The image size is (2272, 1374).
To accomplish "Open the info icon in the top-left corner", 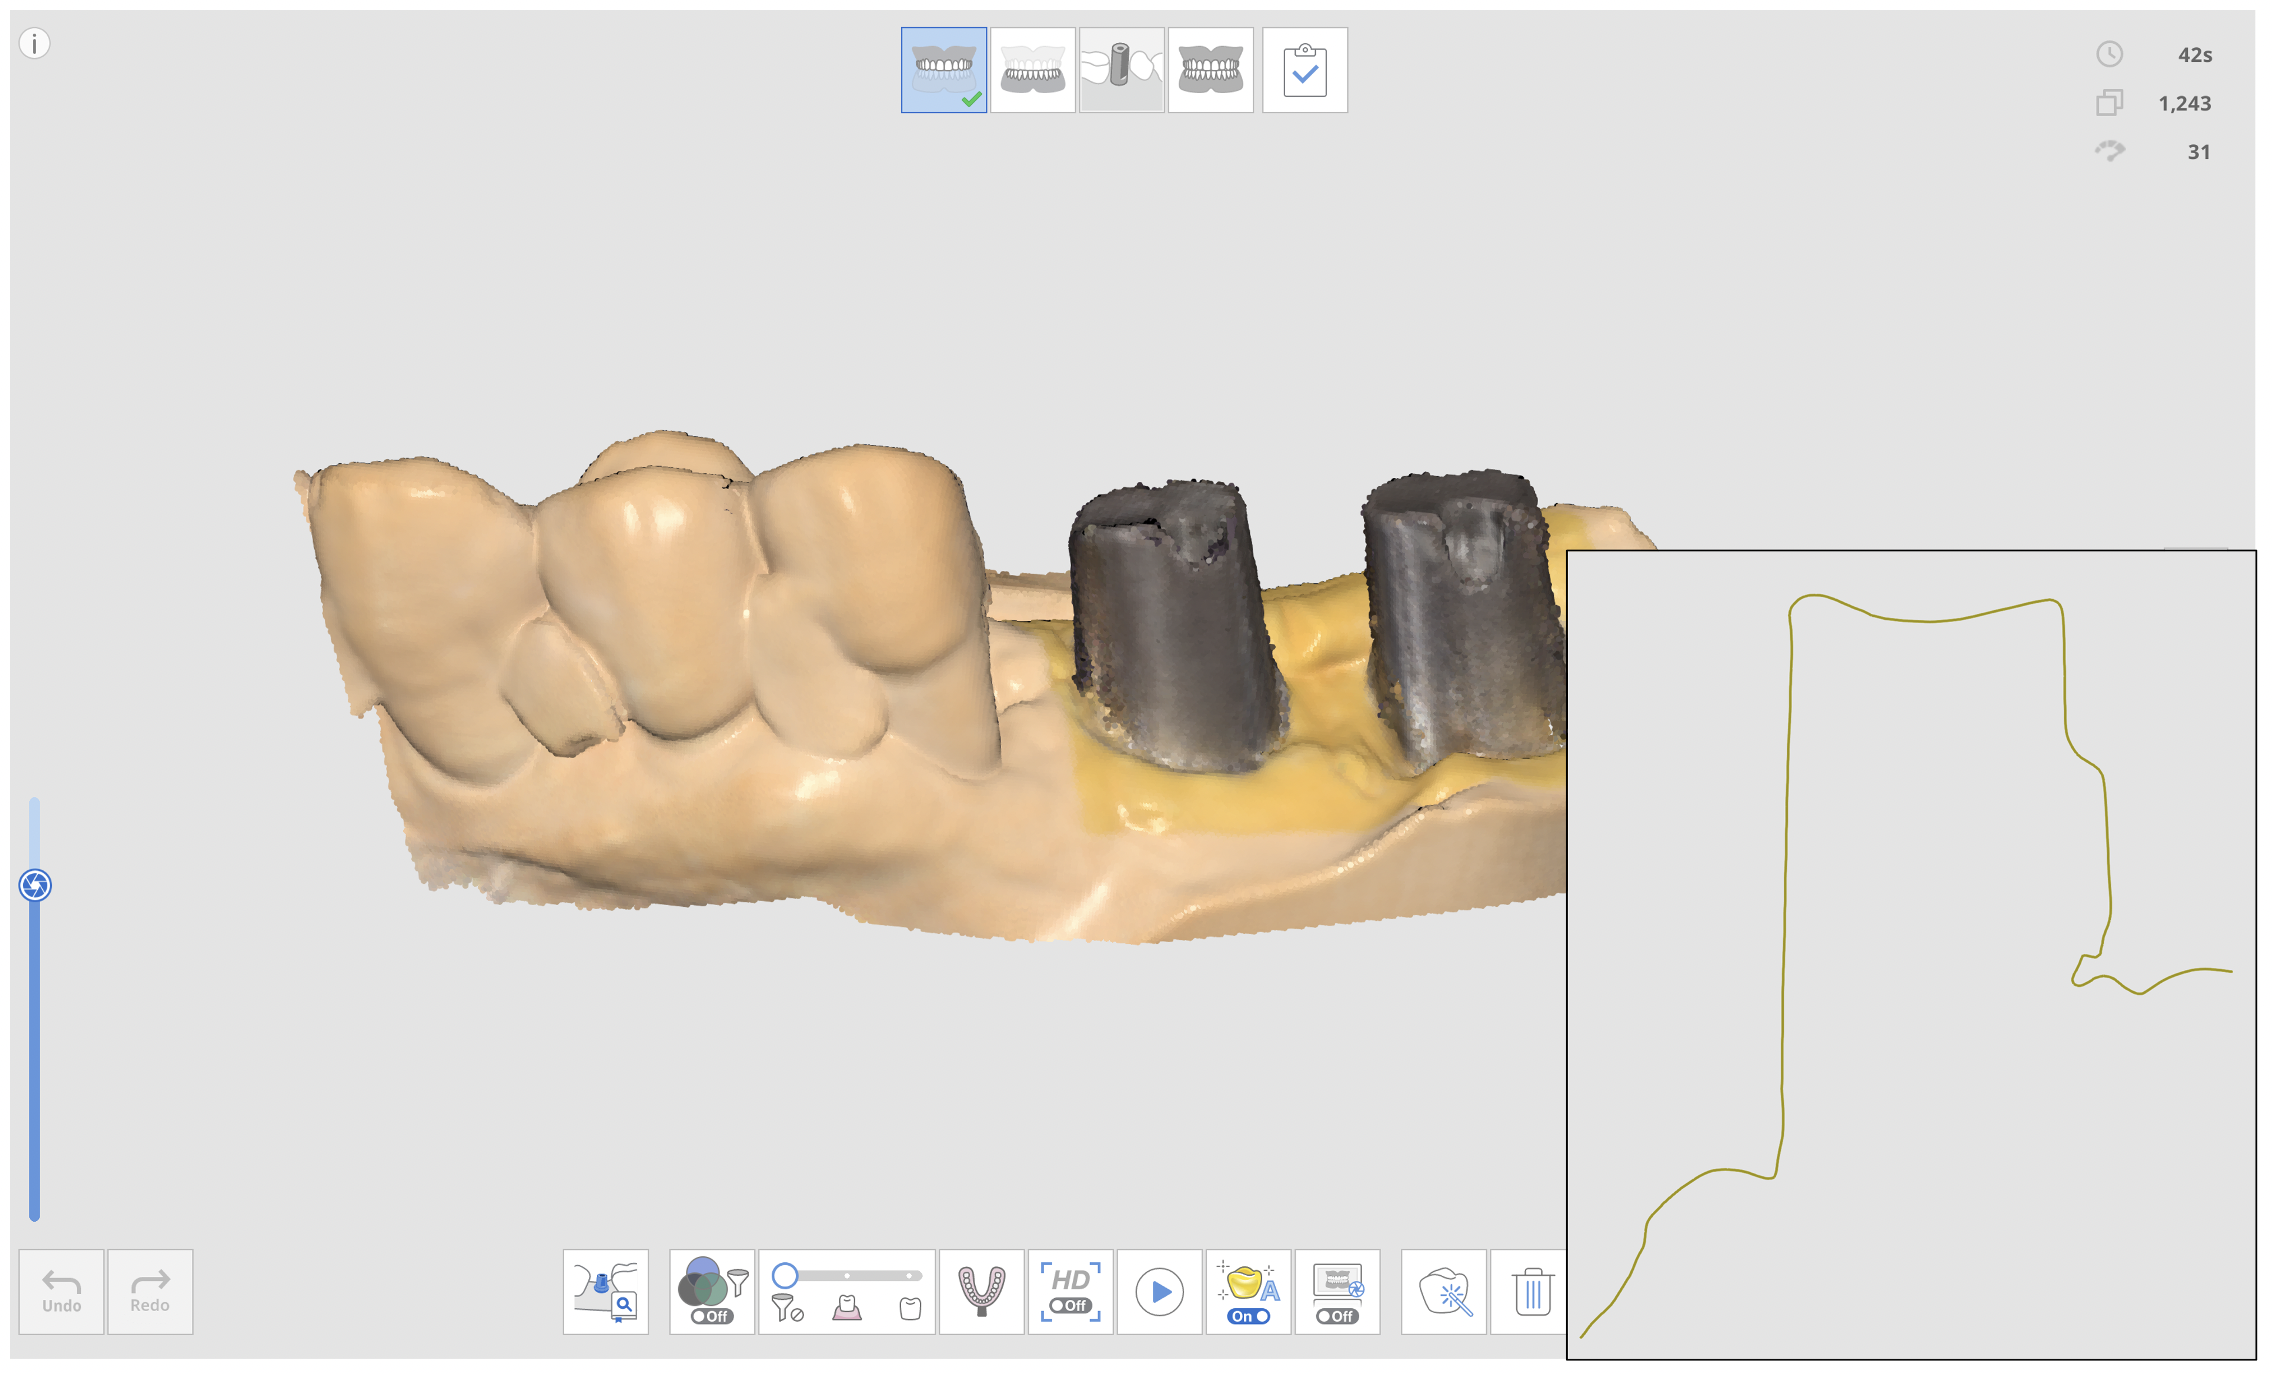I will pos(35,44).
